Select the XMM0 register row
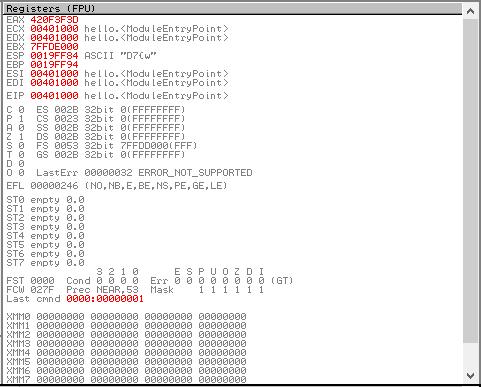 [x=126, y=316]
